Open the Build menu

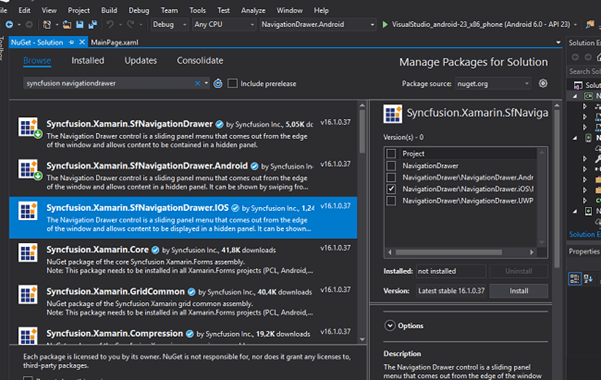(109, 10)
